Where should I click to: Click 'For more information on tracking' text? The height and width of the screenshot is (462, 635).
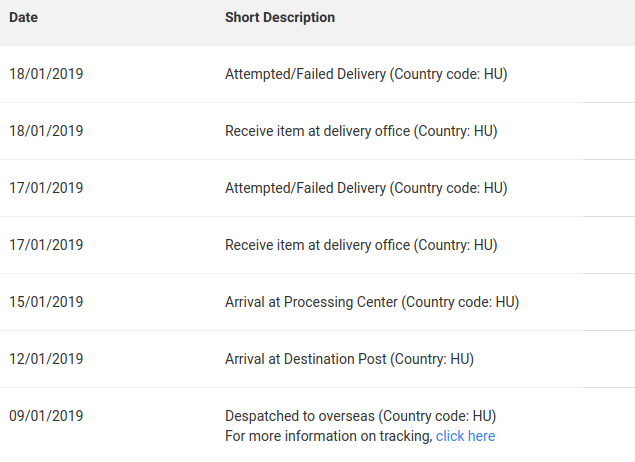point(329,436)
